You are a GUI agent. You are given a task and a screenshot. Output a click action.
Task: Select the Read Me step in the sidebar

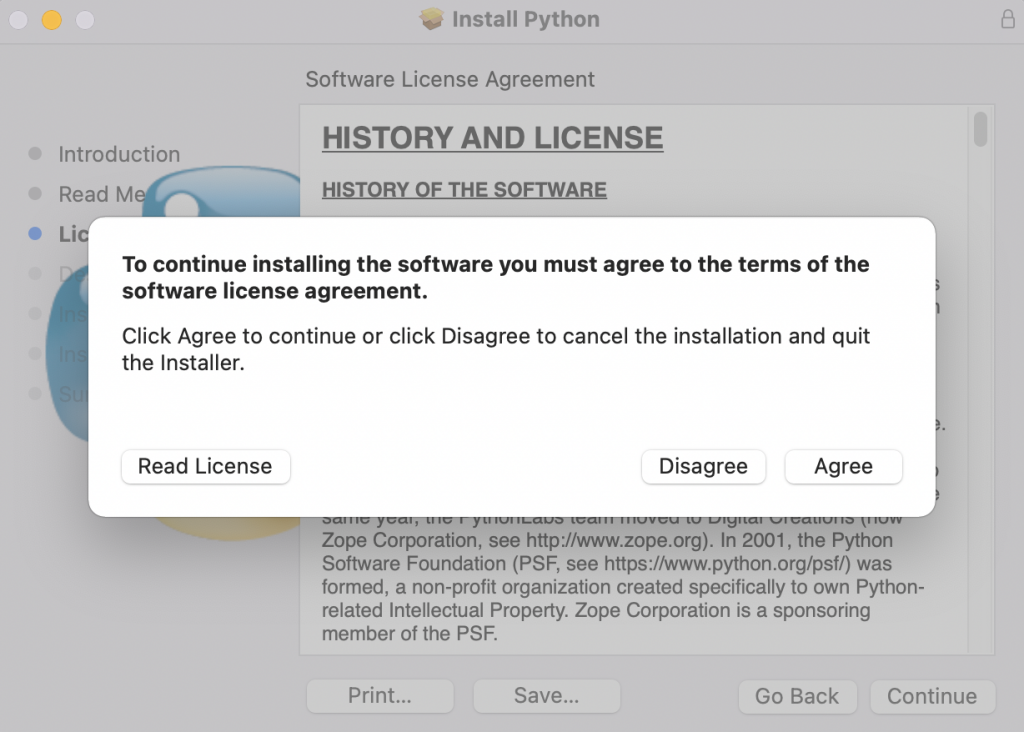click(102, 194)
